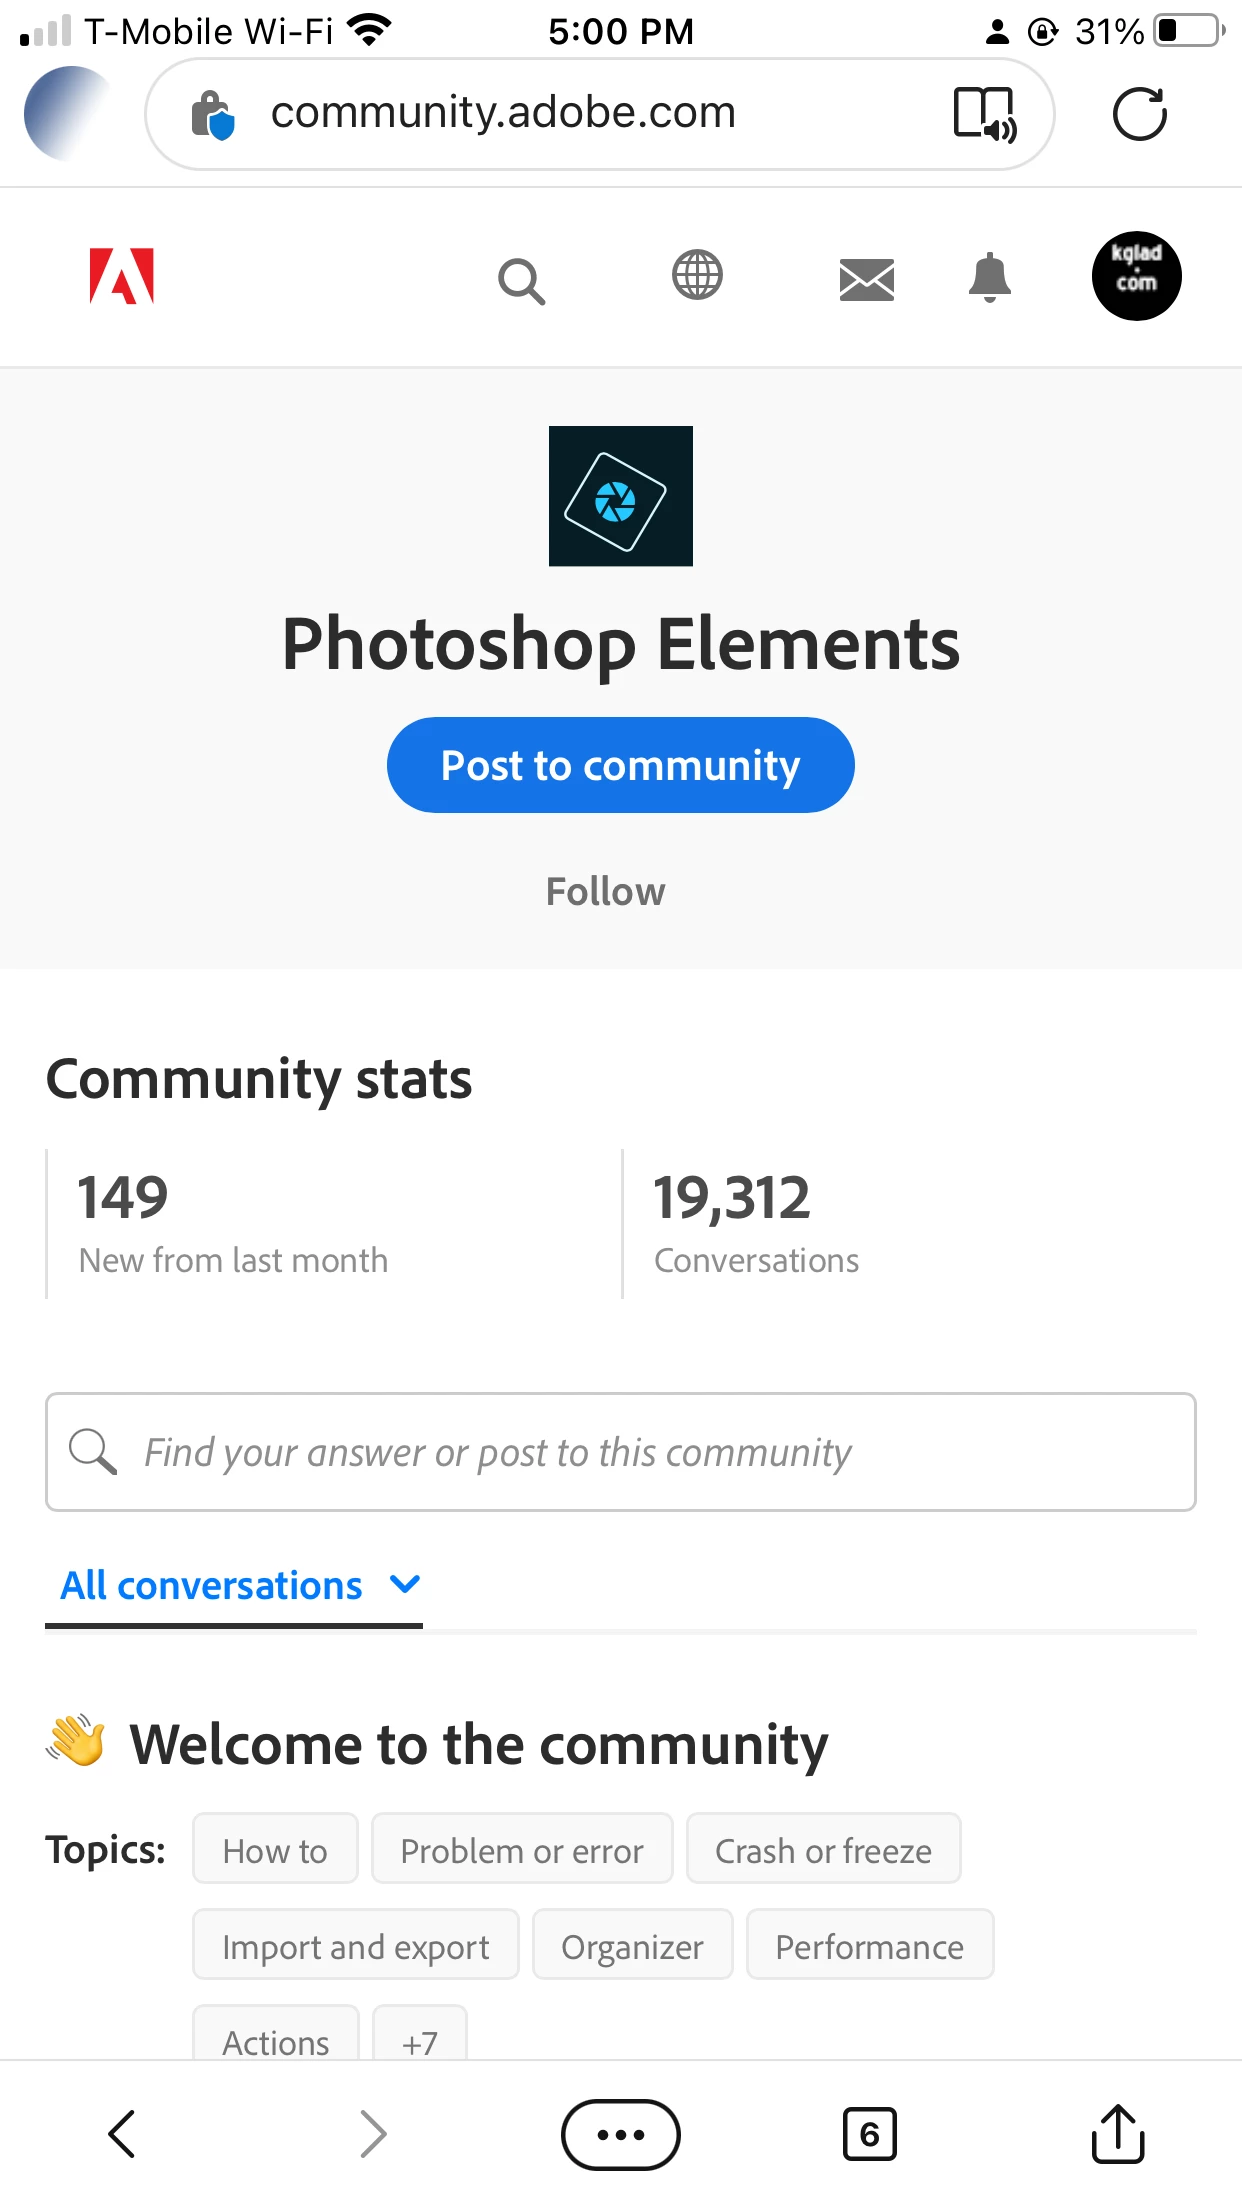Open site search magnifier icon
The image size is (1242, 2208).
pyautogui.click(x=521, y=281)
